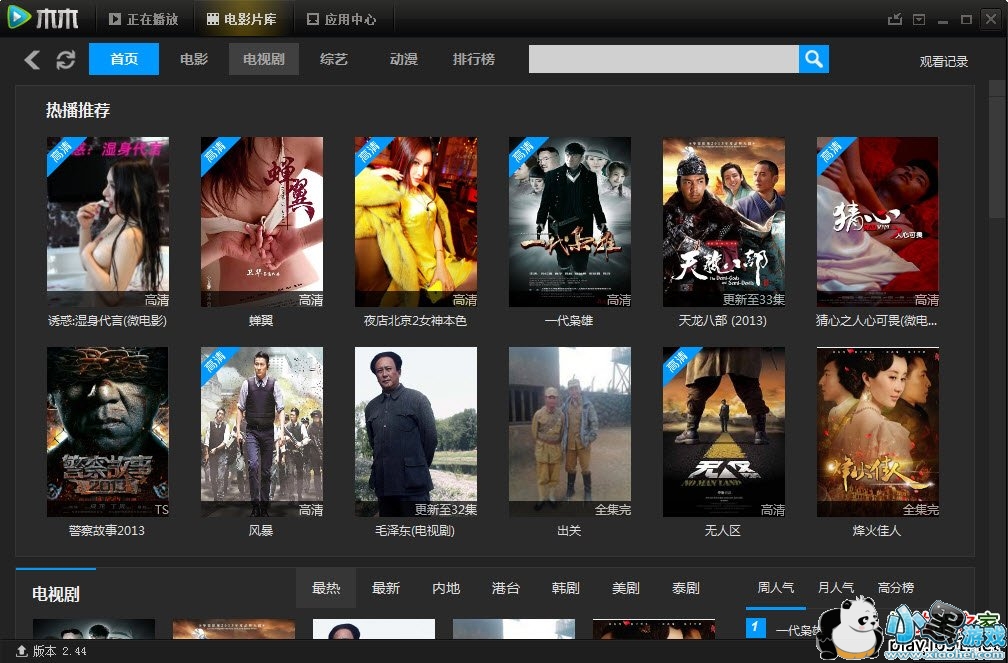
Task: Switch ranking to 周人气
Action: click(776, 588)
